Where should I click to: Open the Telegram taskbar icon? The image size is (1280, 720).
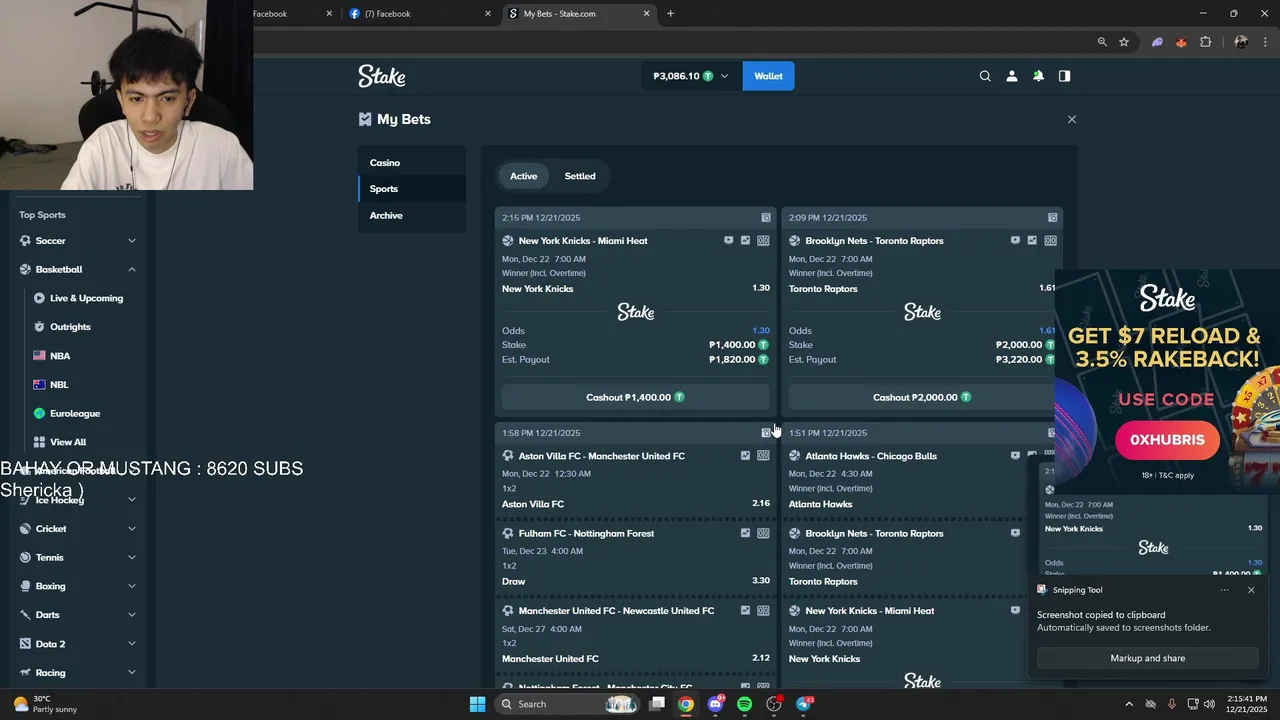[803, 704]
